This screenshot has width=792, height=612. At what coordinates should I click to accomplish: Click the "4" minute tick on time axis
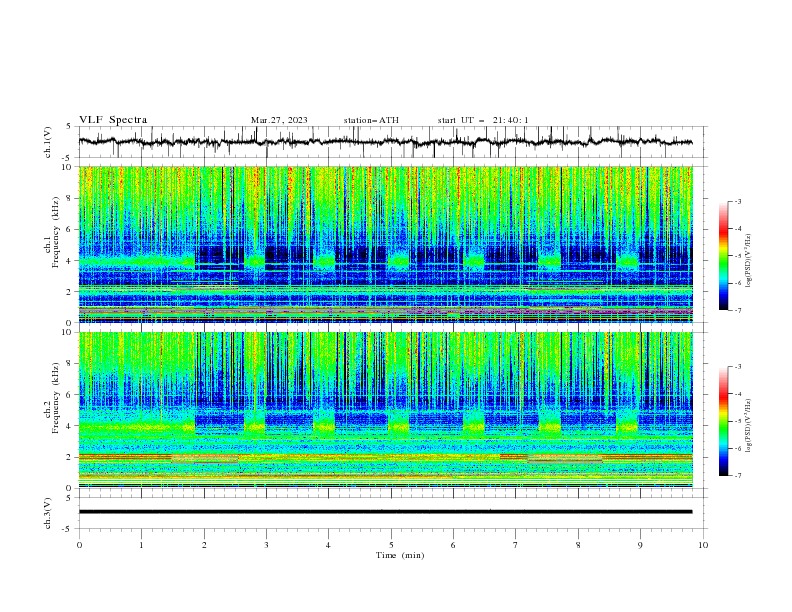click(x=328, y=545)
